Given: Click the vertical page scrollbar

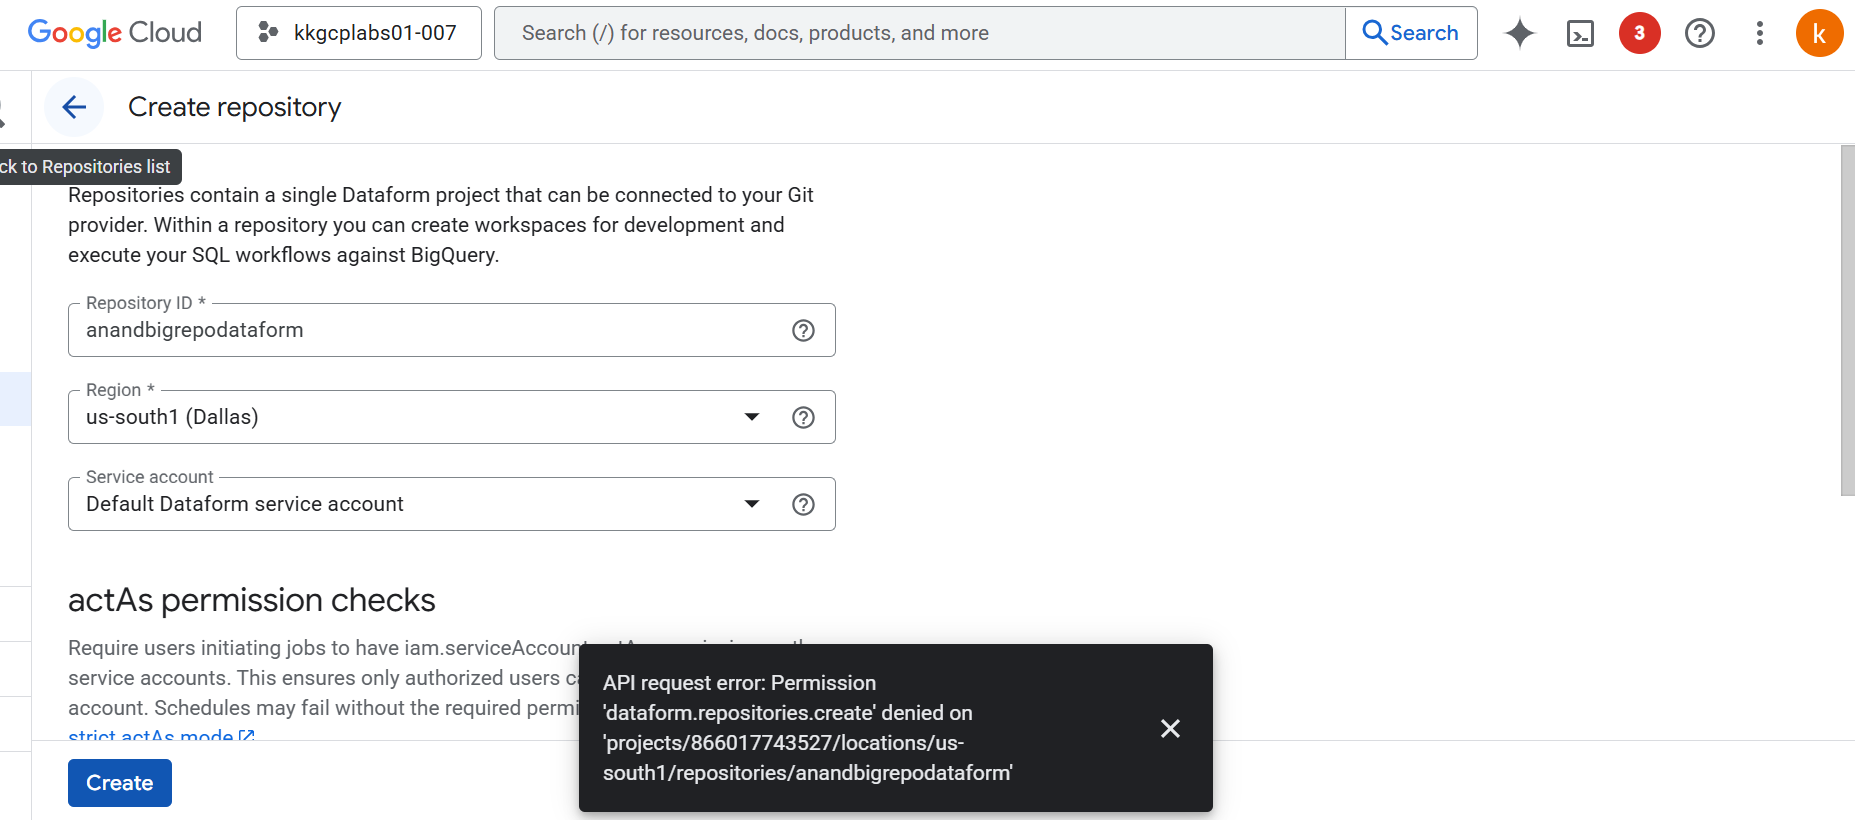Looking at the screenshot, I should coord(1847,320).
